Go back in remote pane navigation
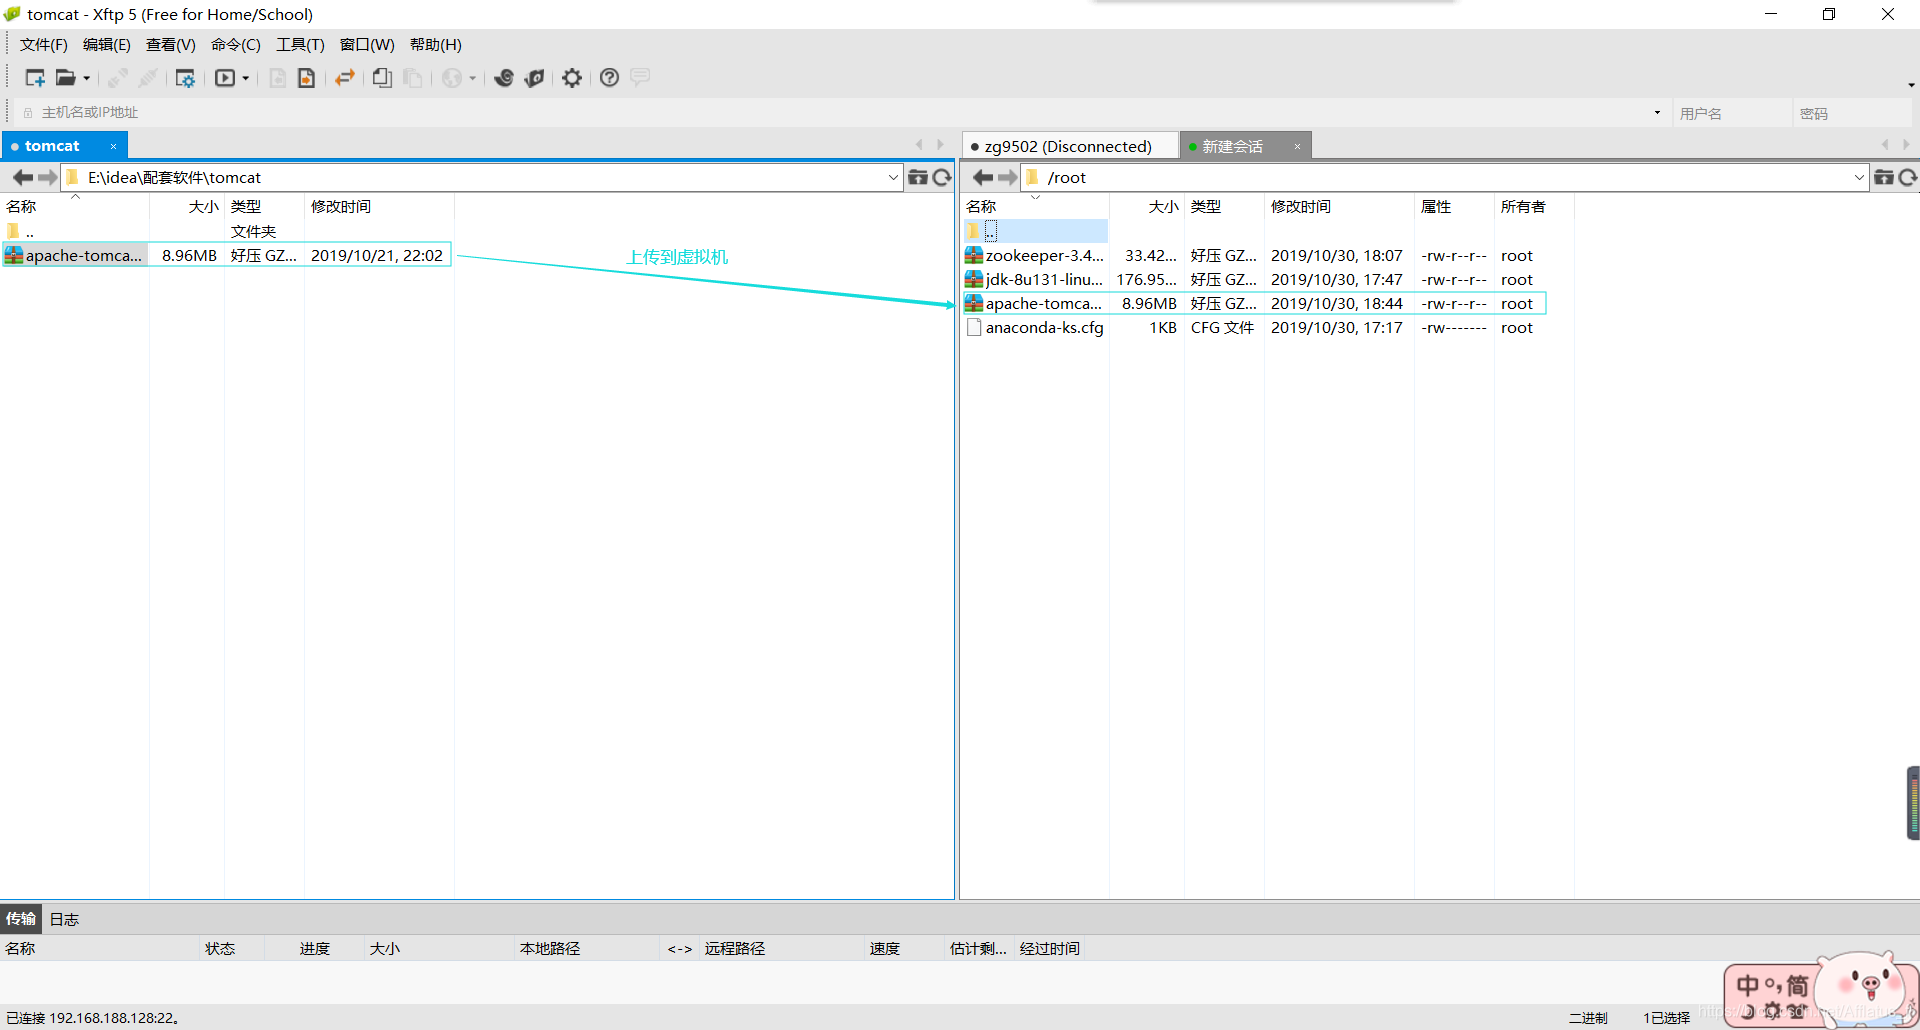The height and width of the screenshot is (1030, 1920). click(x=983, y=178)
